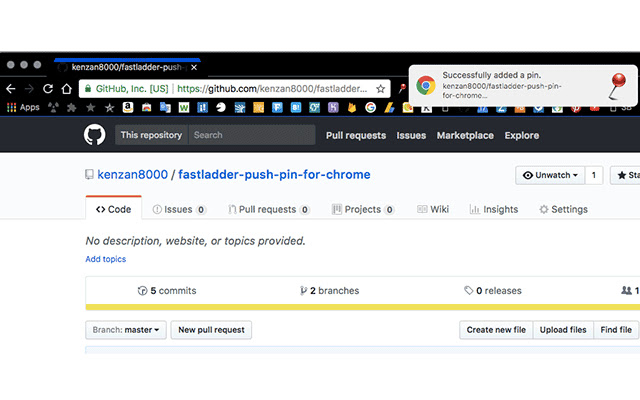Open the Amazon bookmark
Screen dimensions: 640x400
pyautogui.click(x=128, y=107)
